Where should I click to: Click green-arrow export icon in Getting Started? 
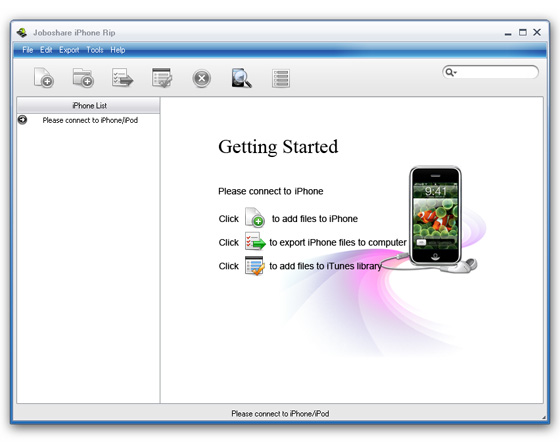pos(255,241)
